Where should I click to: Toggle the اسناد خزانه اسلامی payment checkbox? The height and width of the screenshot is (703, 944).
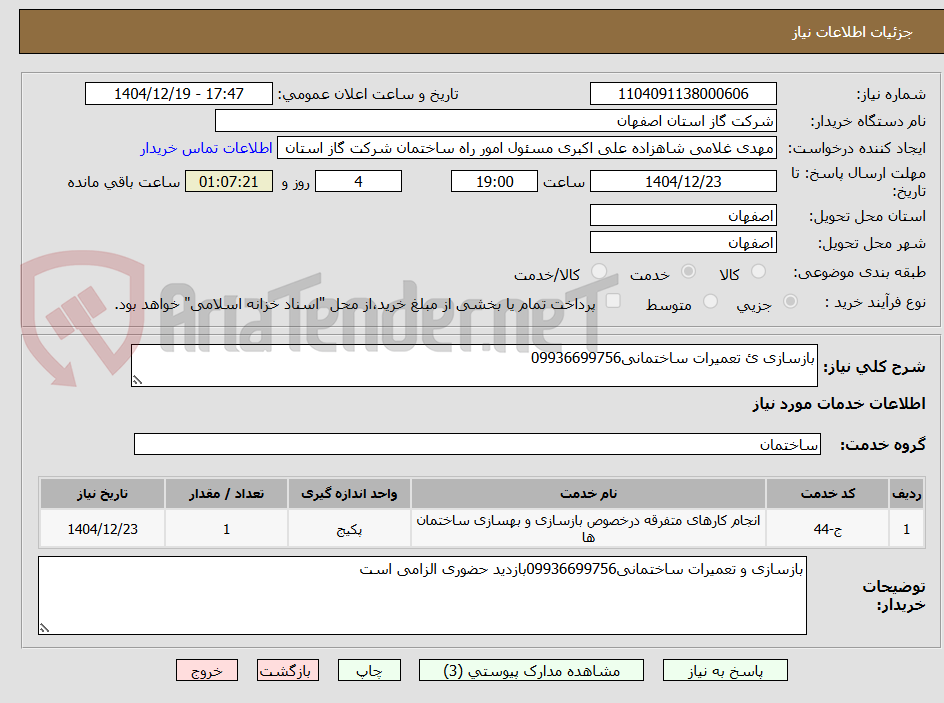tap(613, 300)
